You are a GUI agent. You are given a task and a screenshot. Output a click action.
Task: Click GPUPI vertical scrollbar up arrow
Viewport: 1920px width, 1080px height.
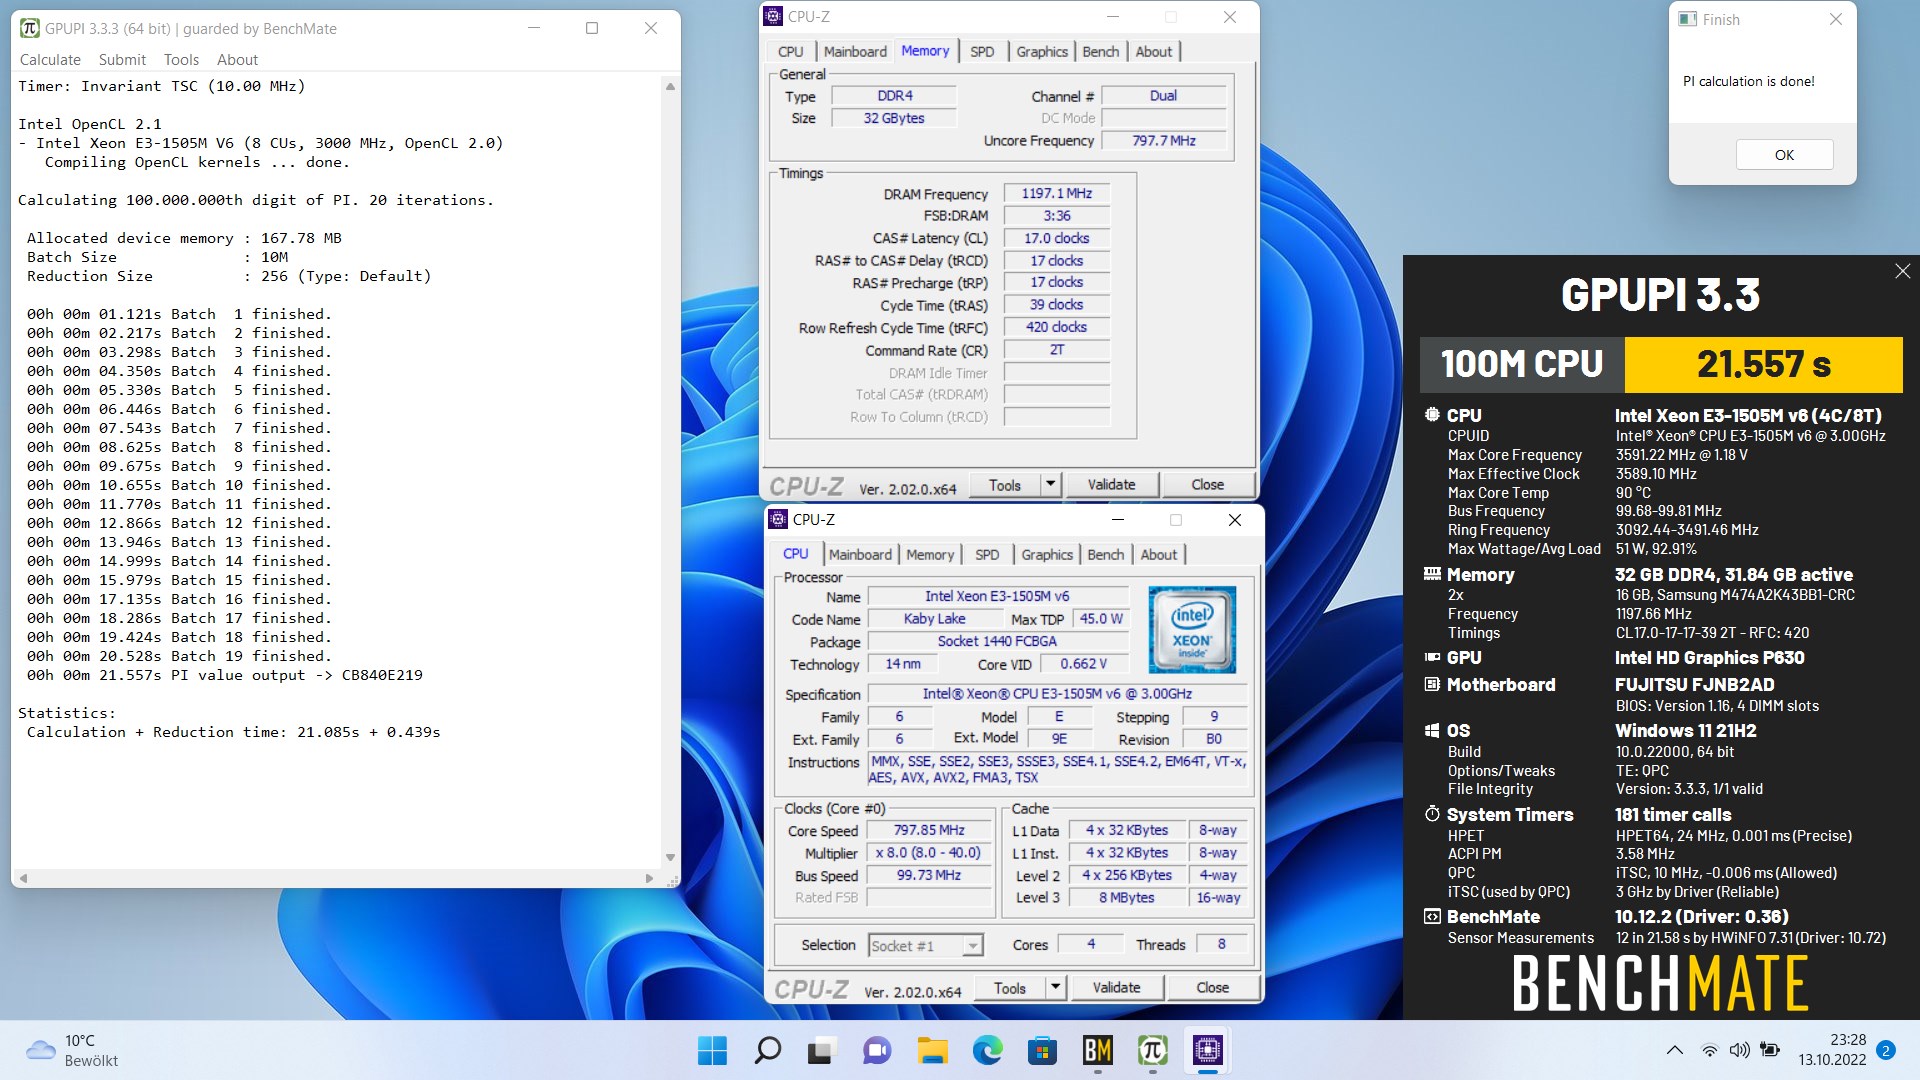tap(670, 87)
